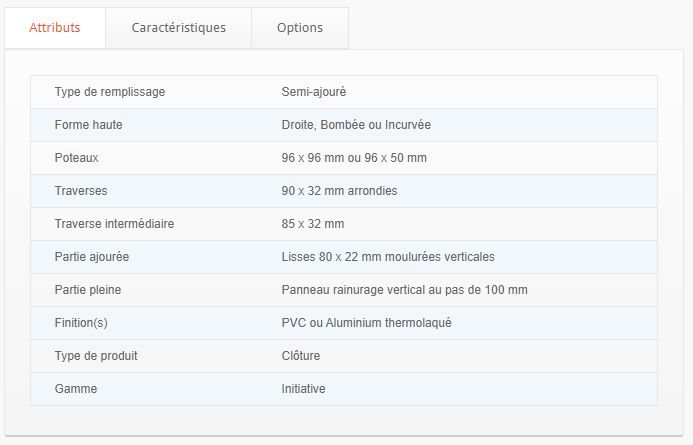This screenshot has width=693, height=445.
Task: Click the '90 x 32 mm arrondies' value
Action: coord(339,190)
